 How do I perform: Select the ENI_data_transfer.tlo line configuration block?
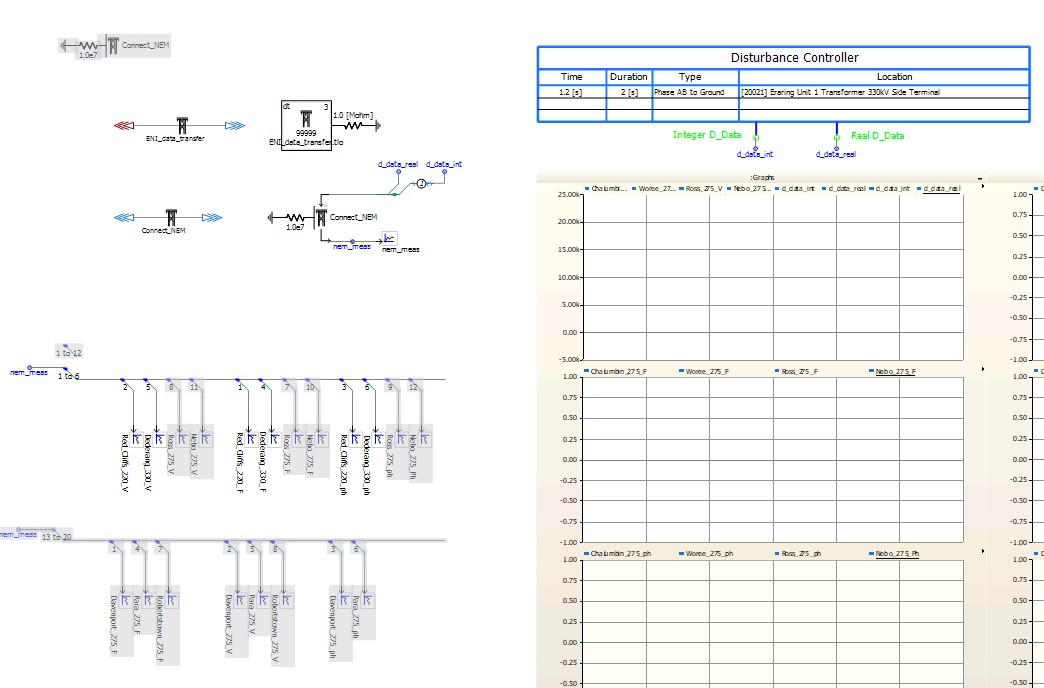click(x=306, y=125)
